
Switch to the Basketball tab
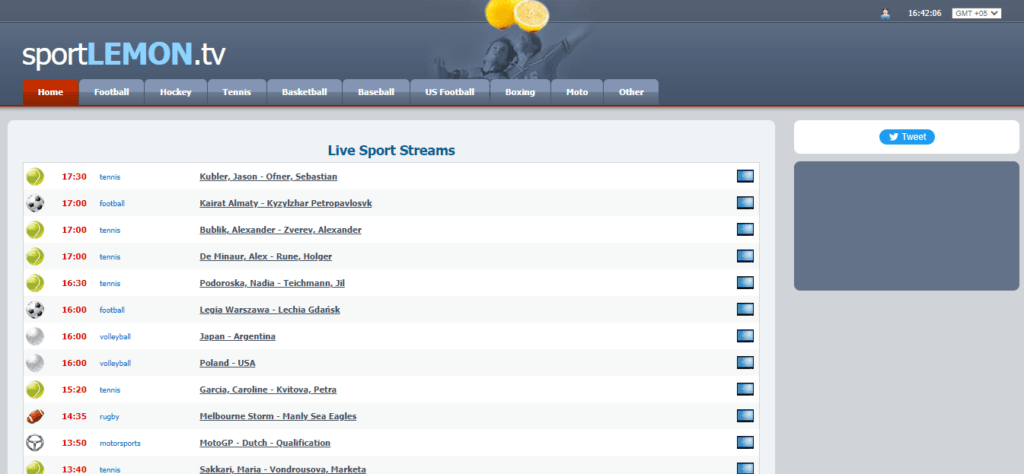304,92
